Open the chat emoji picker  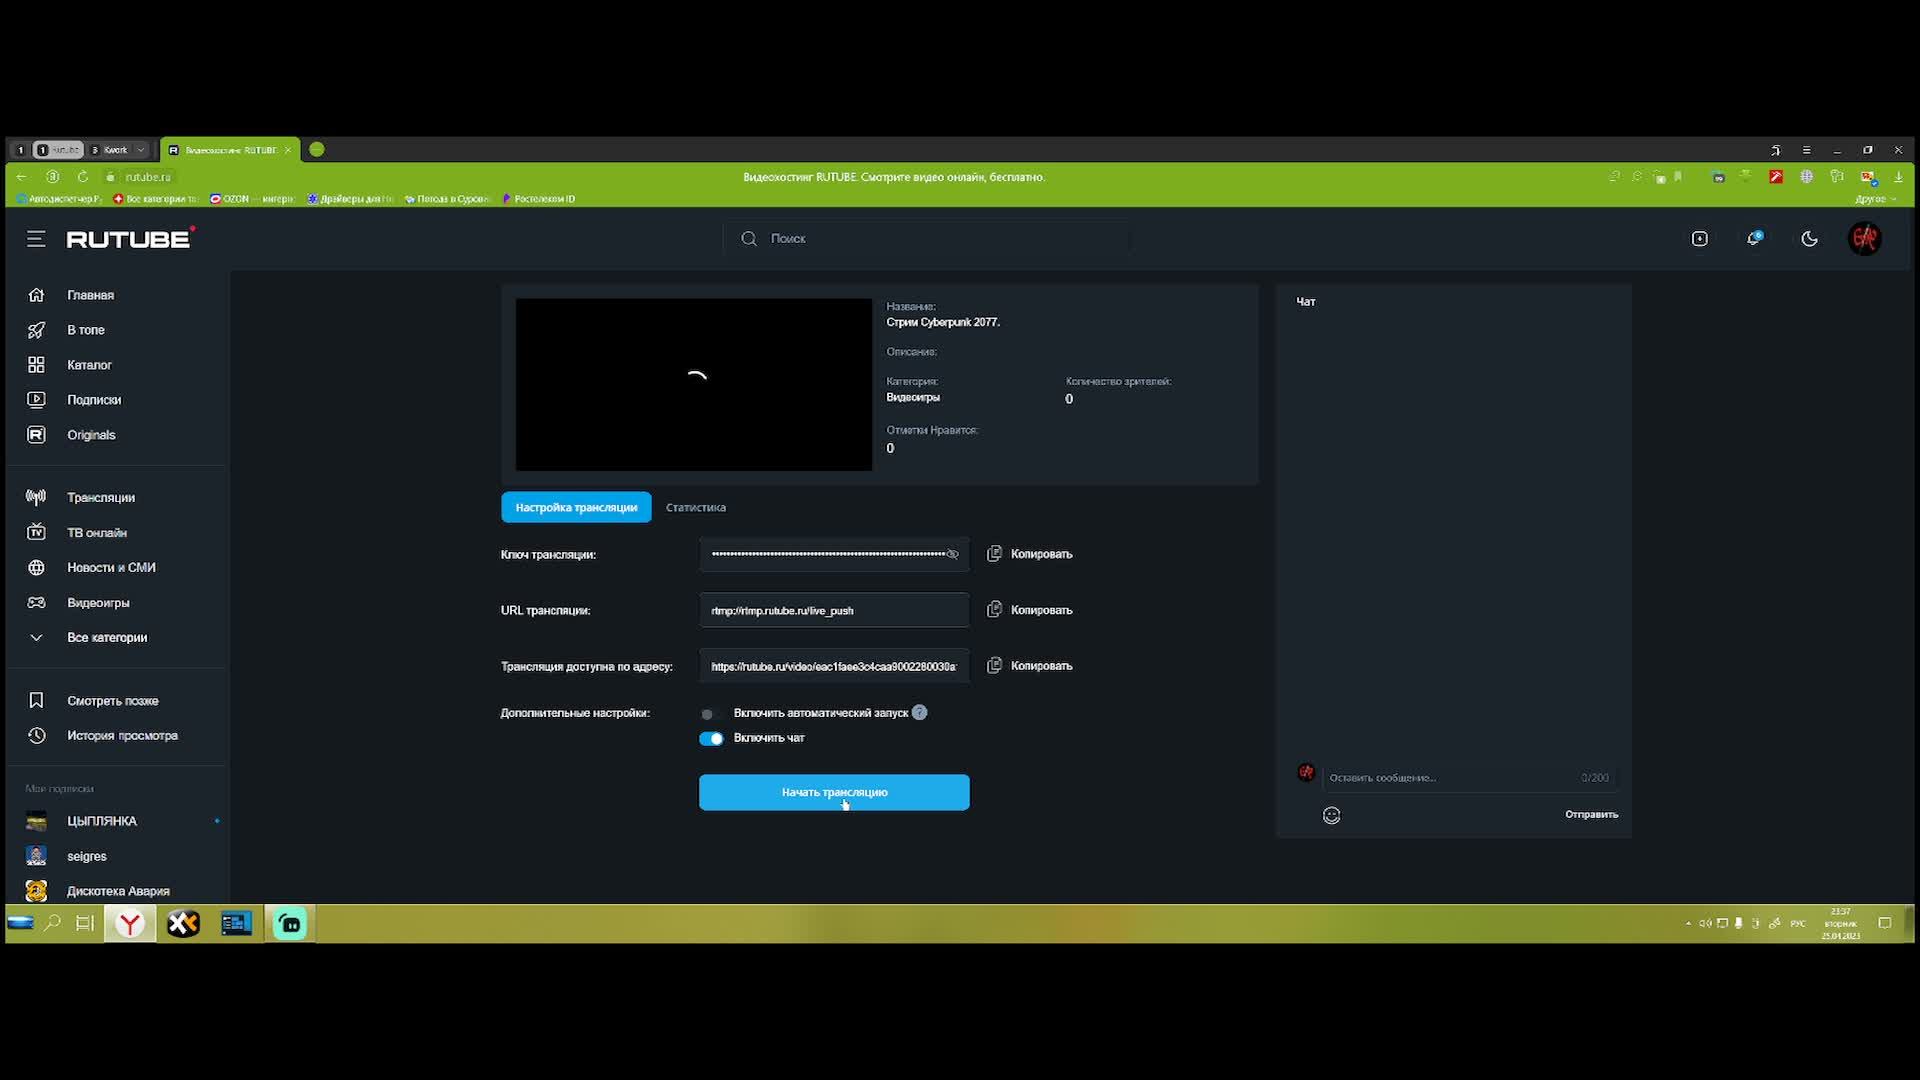tap(1332, 815)
